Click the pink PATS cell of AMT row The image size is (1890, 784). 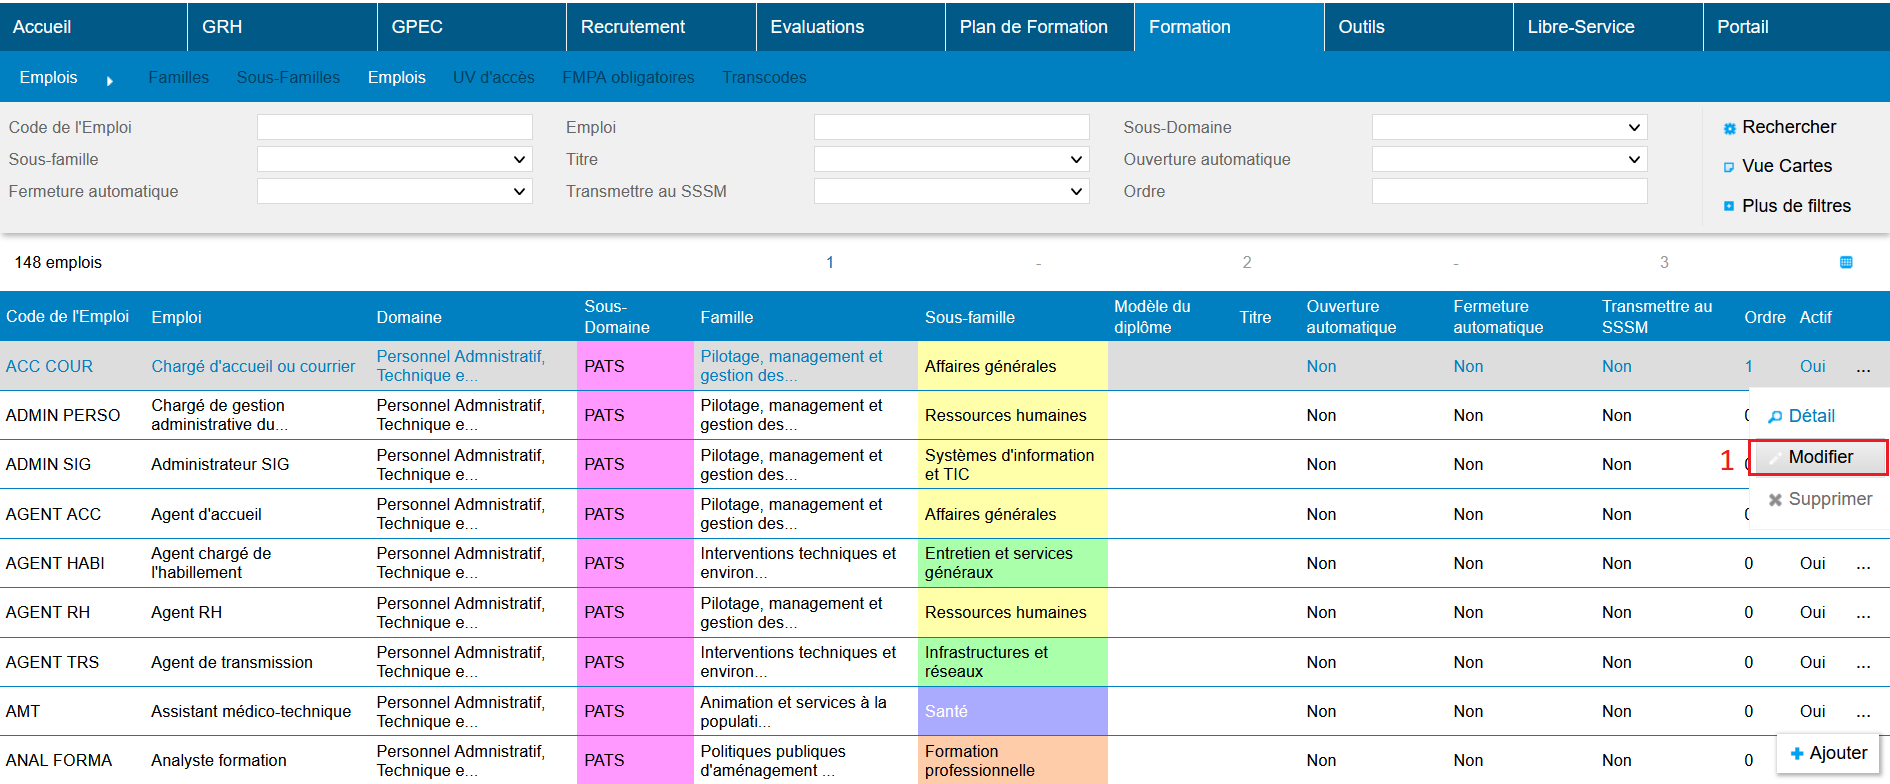tap(634, 711)
